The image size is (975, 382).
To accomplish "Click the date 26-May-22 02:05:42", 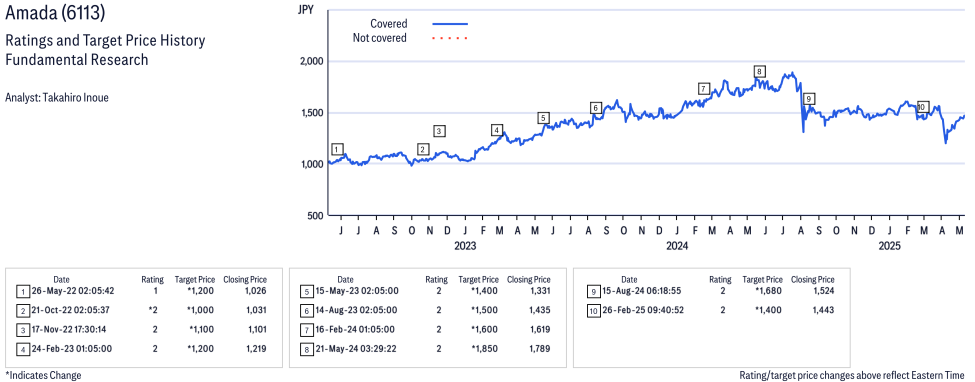I will point(73,291).
